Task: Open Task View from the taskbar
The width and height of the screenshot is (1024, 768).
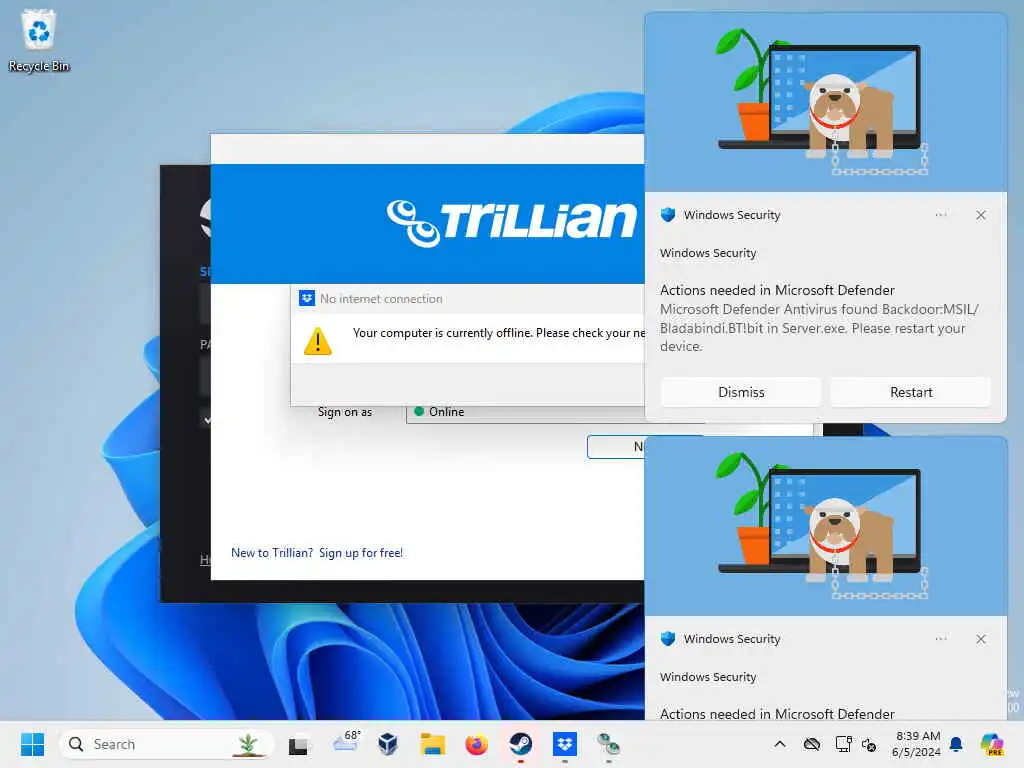Action: pos(299,744)
